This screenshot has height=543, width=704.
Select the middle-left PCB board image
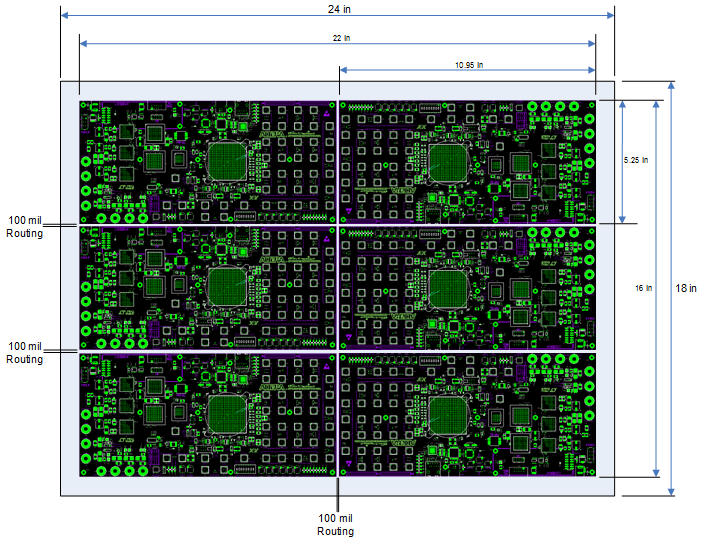207,288
